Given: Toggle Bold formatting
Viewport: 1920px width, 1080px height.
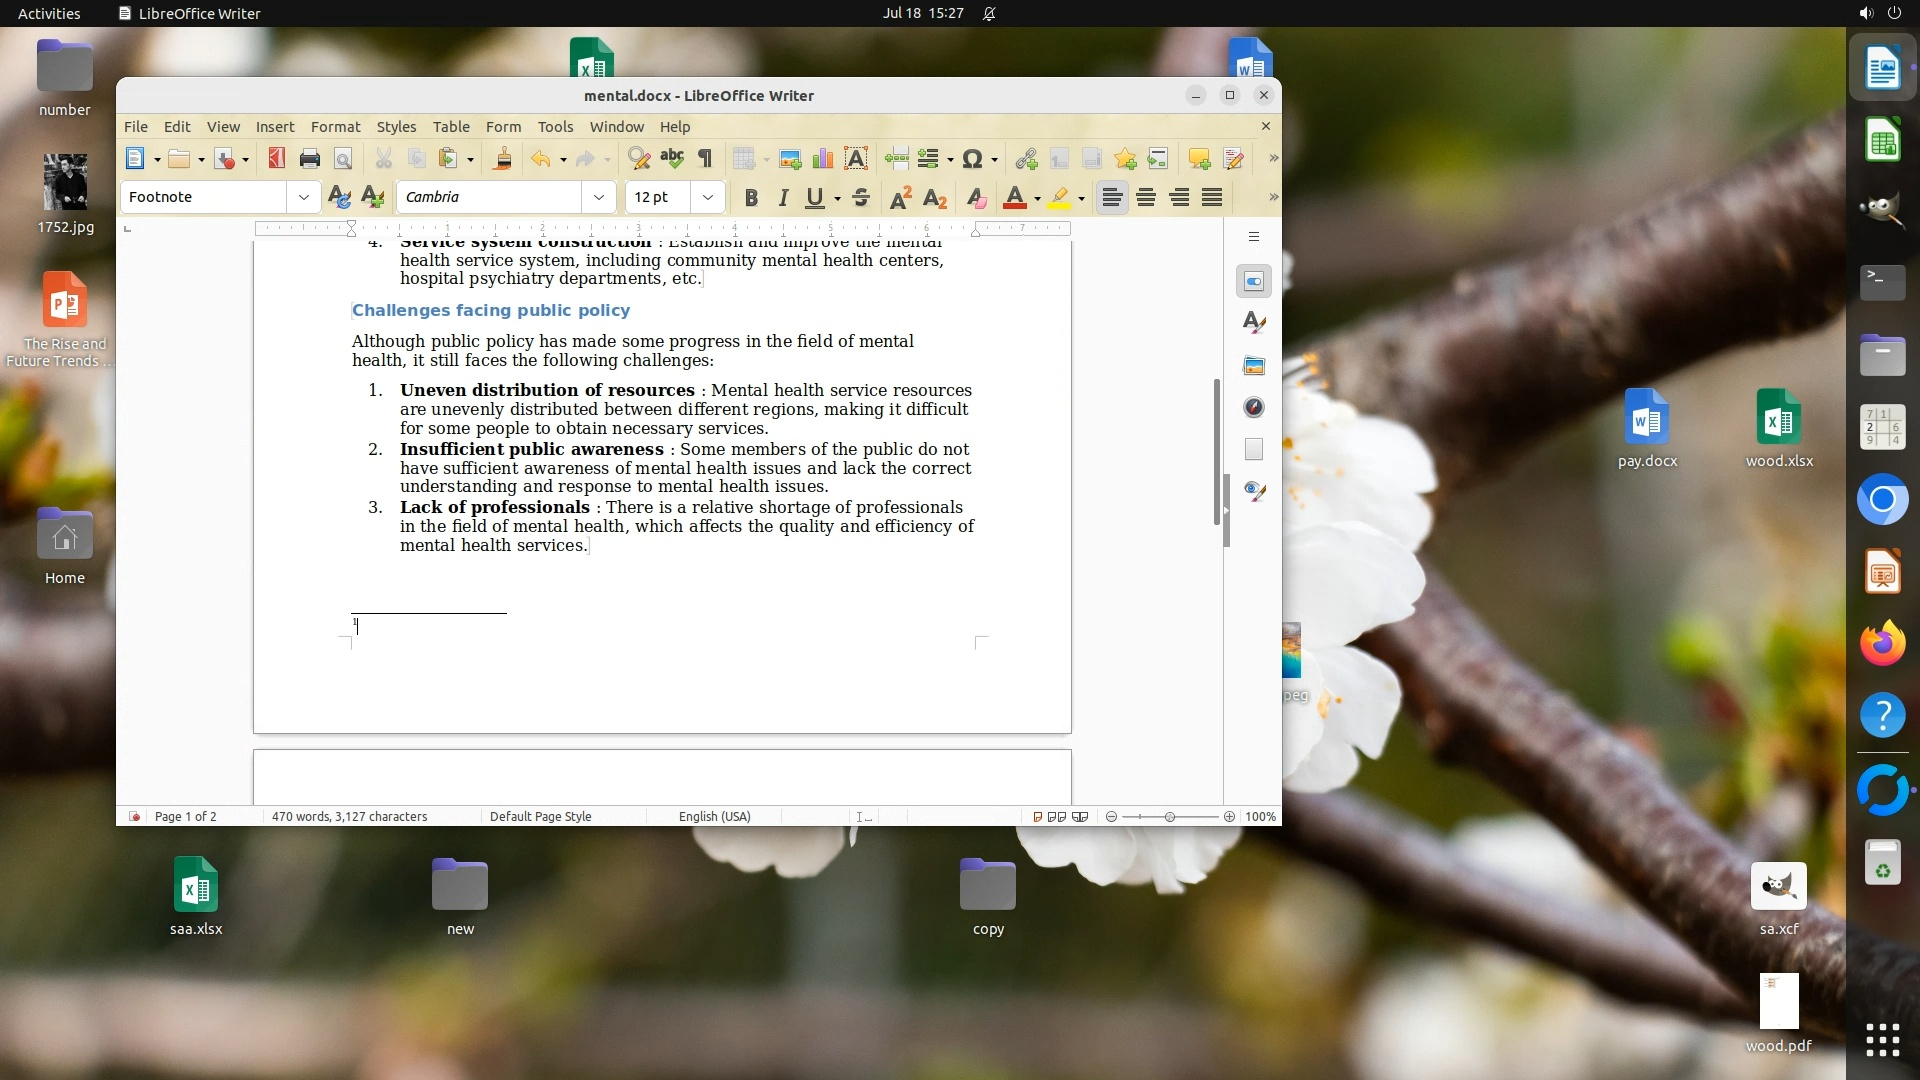Looking at the screenshot, I should click(x=751, y=198).
